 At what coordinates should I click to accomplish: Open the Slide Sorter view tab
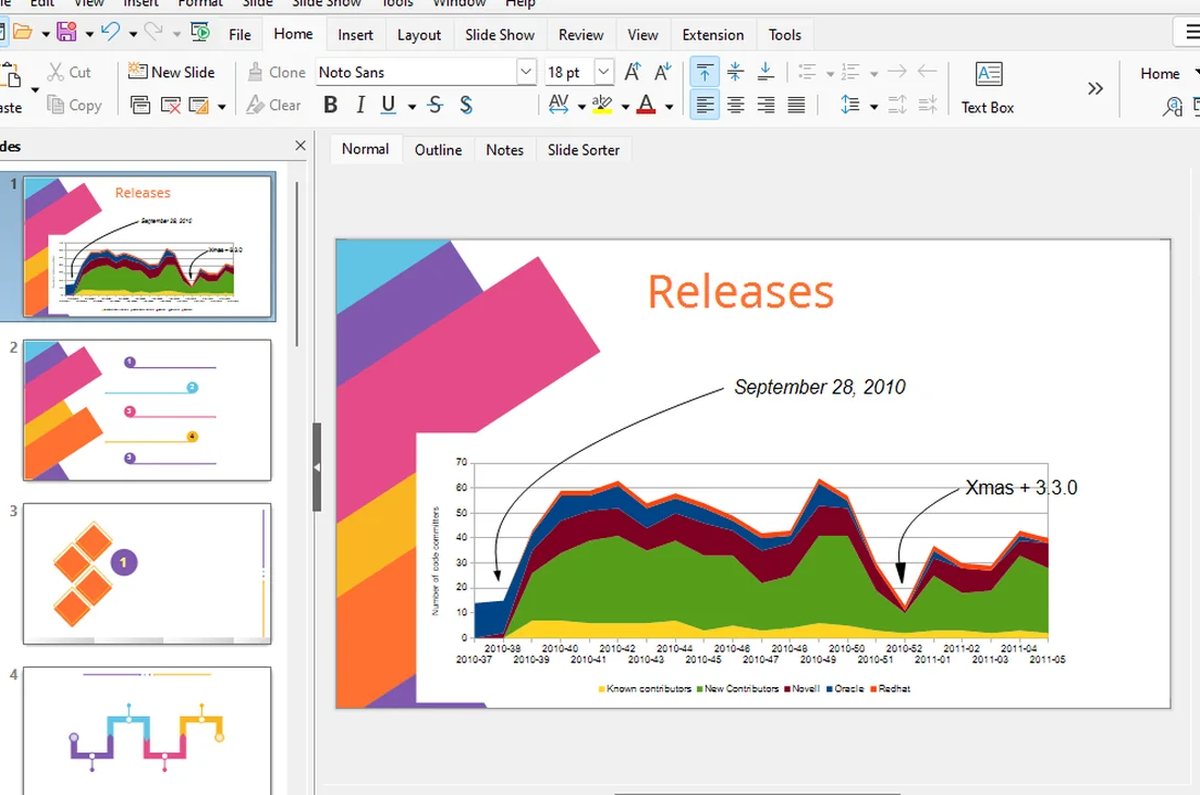(x=583, y=150)
